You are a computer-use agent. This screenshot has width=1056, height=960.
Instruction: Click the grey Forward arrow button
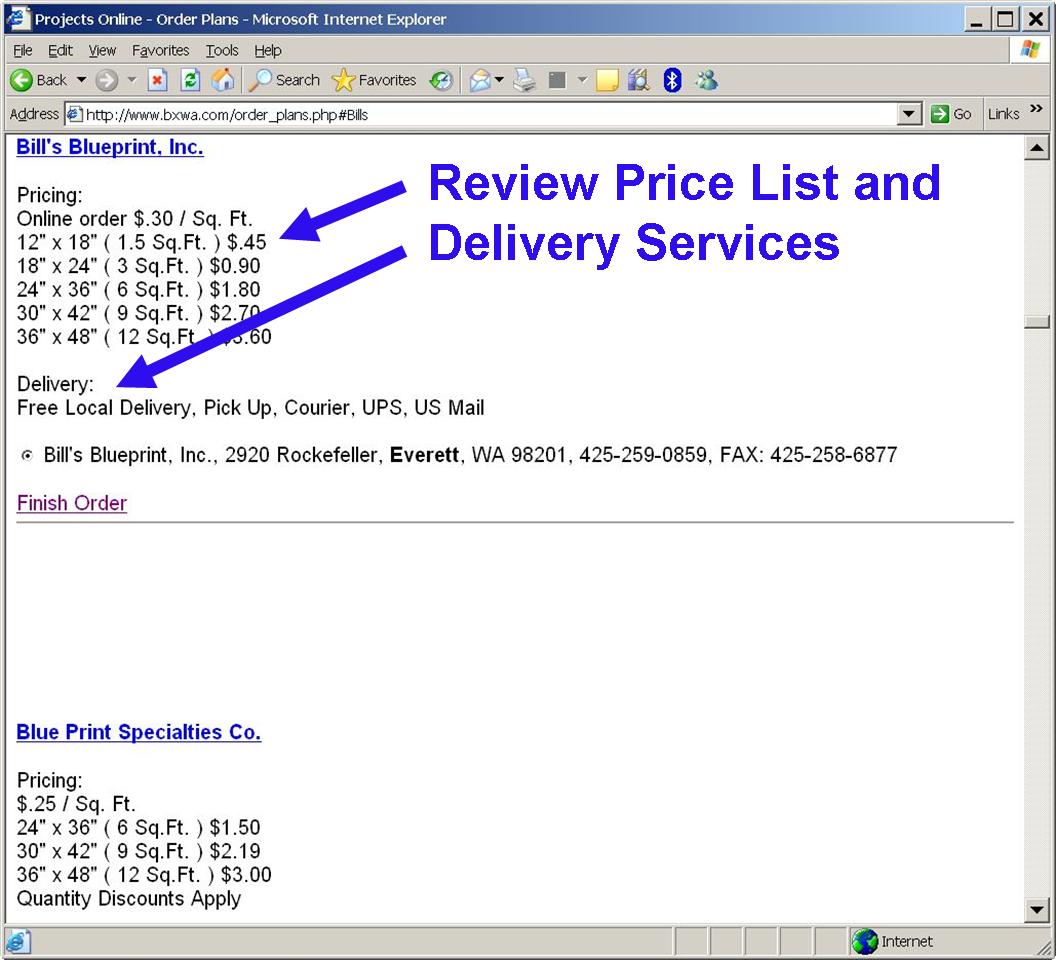pyautogui.click(x=106, y=81)
